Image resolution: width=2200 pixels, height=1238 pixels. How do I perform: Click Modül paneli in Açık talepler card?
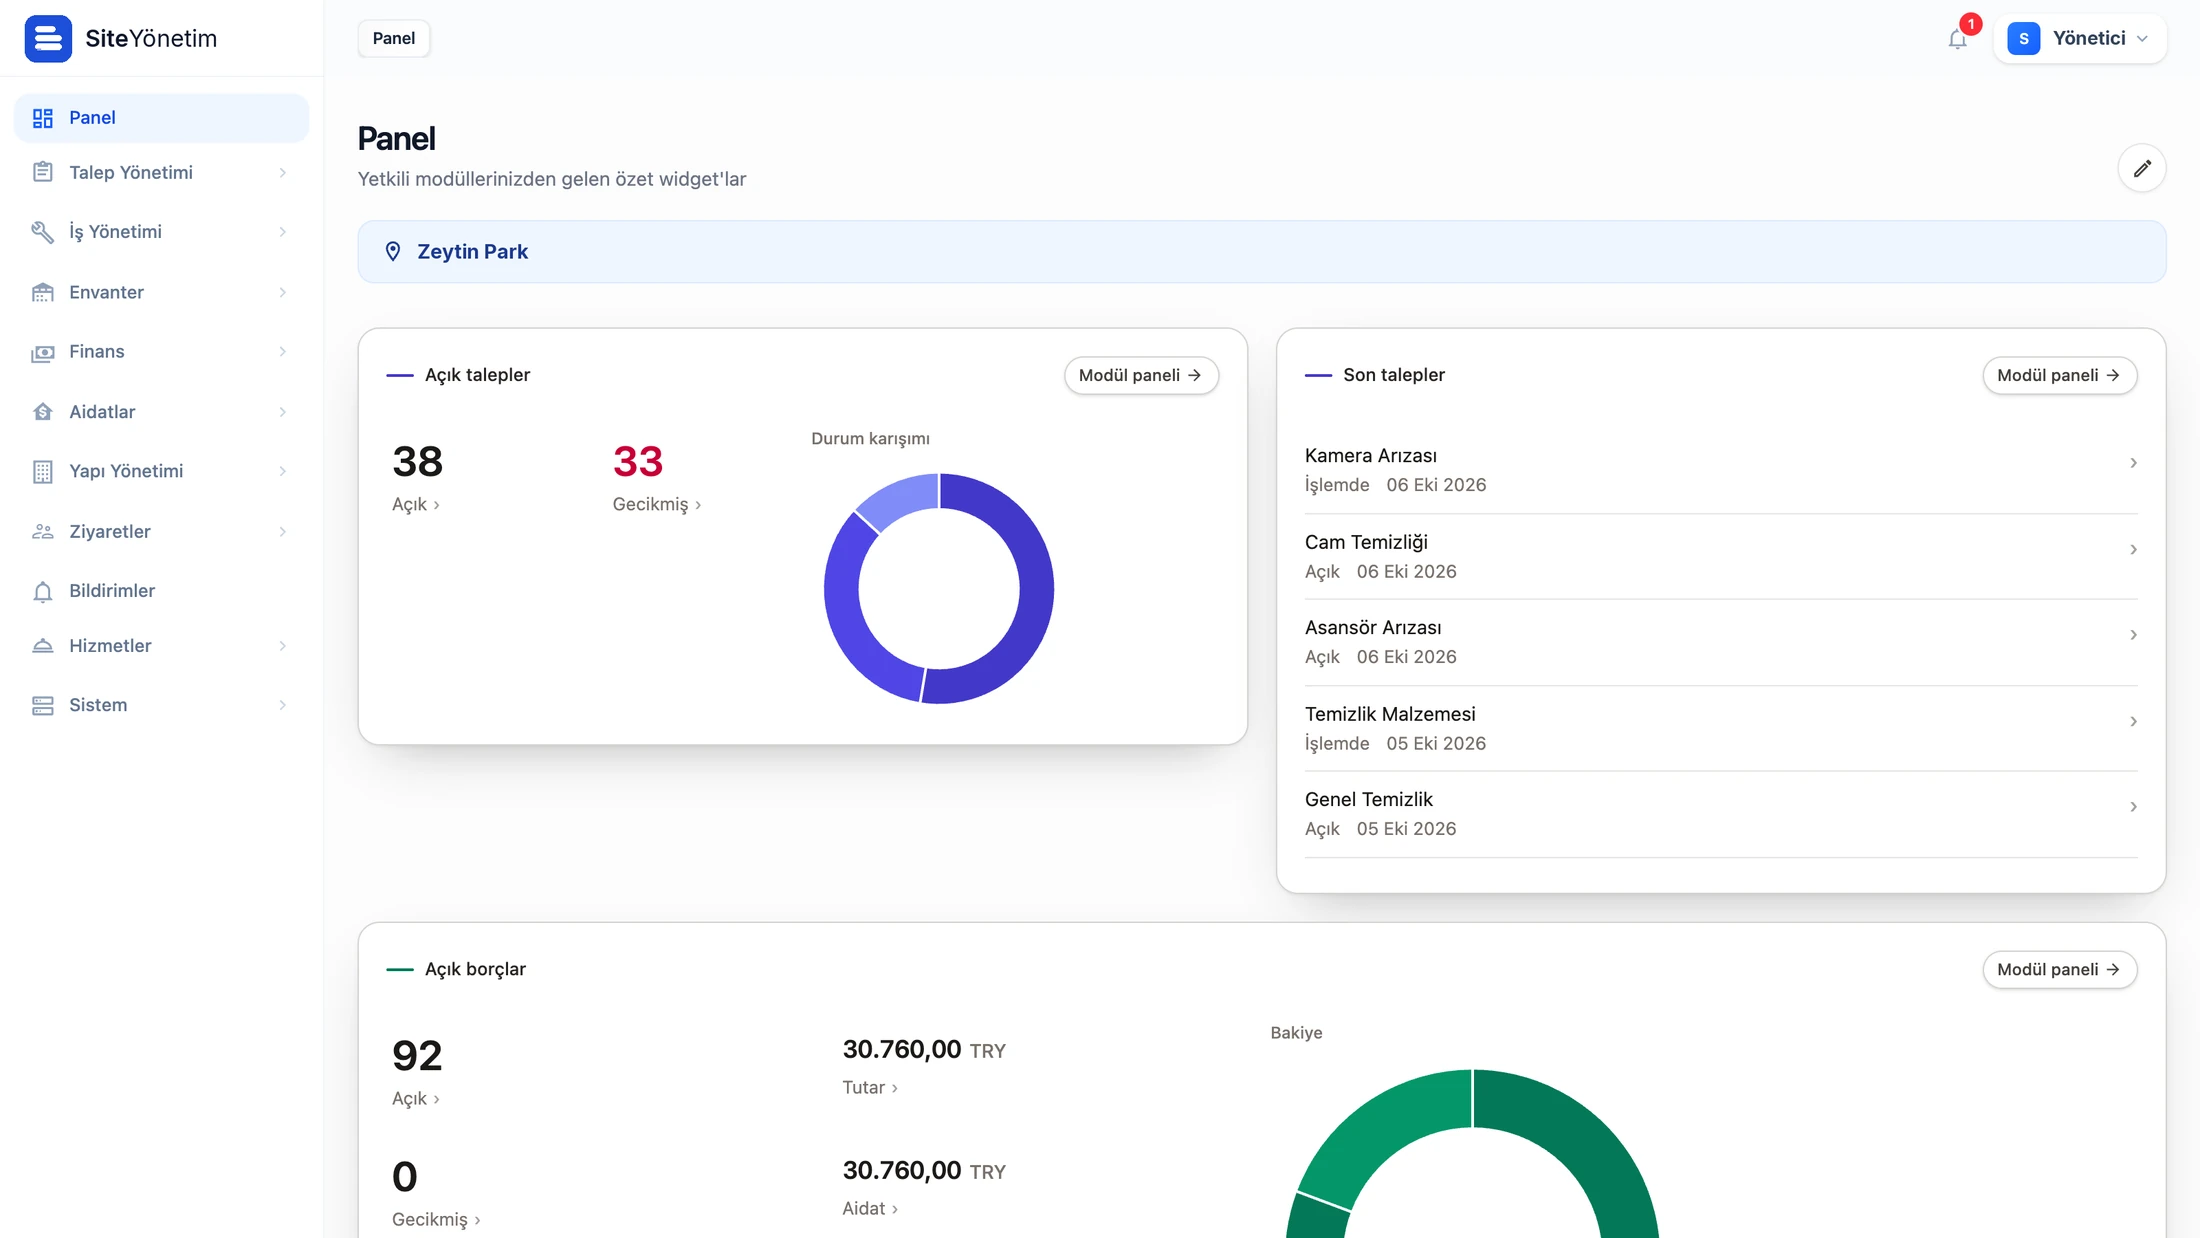1141,375
